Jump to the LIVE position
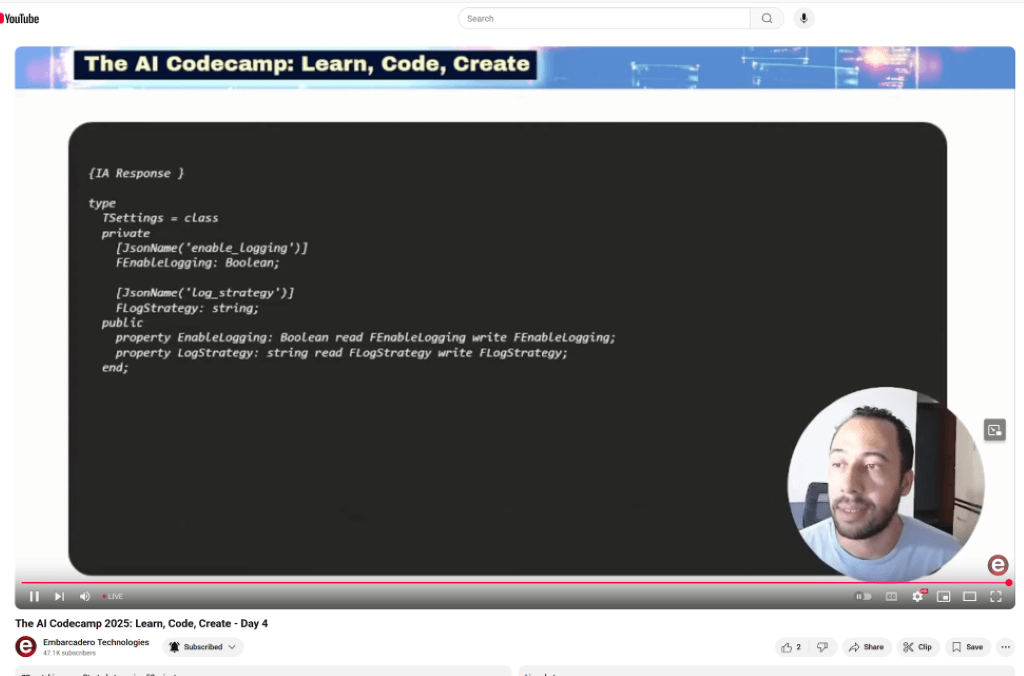The height and width of the screenshot is (676, 1024). click(x=112, y=596)
